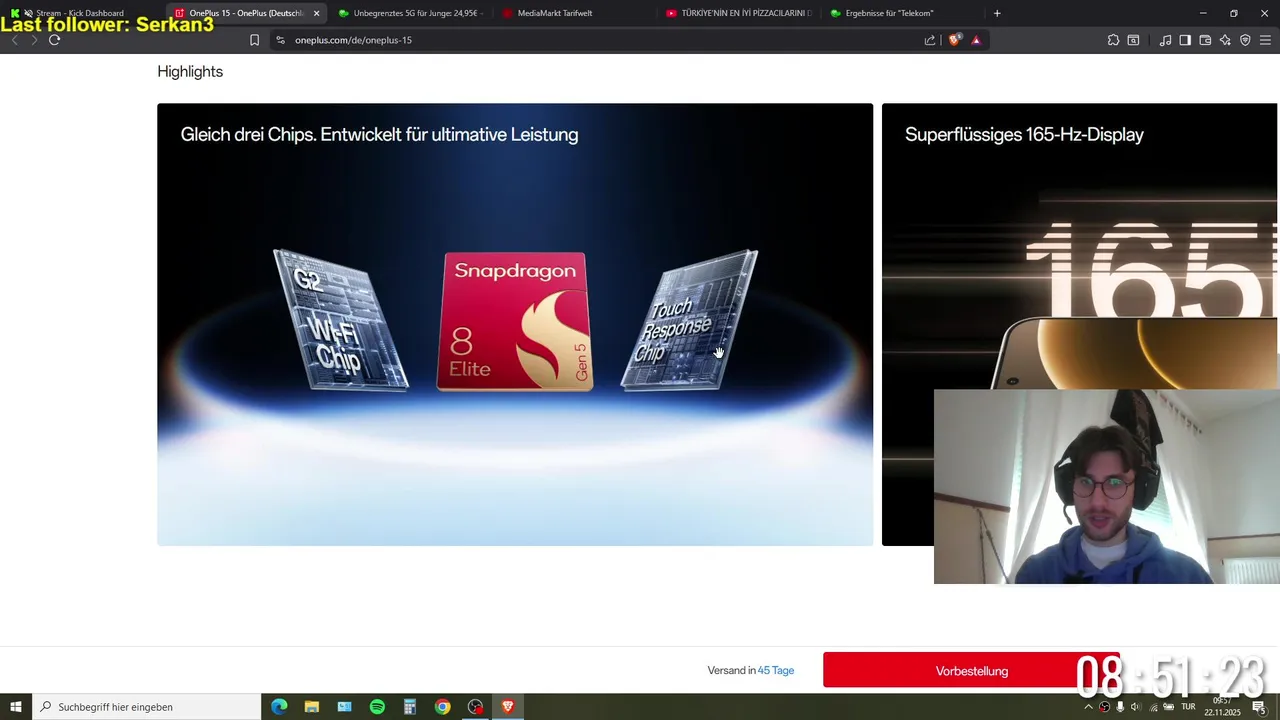Click the Touch Response Chip image
The width and height of the screenshot is (1280, 720).
pos(689,319)
